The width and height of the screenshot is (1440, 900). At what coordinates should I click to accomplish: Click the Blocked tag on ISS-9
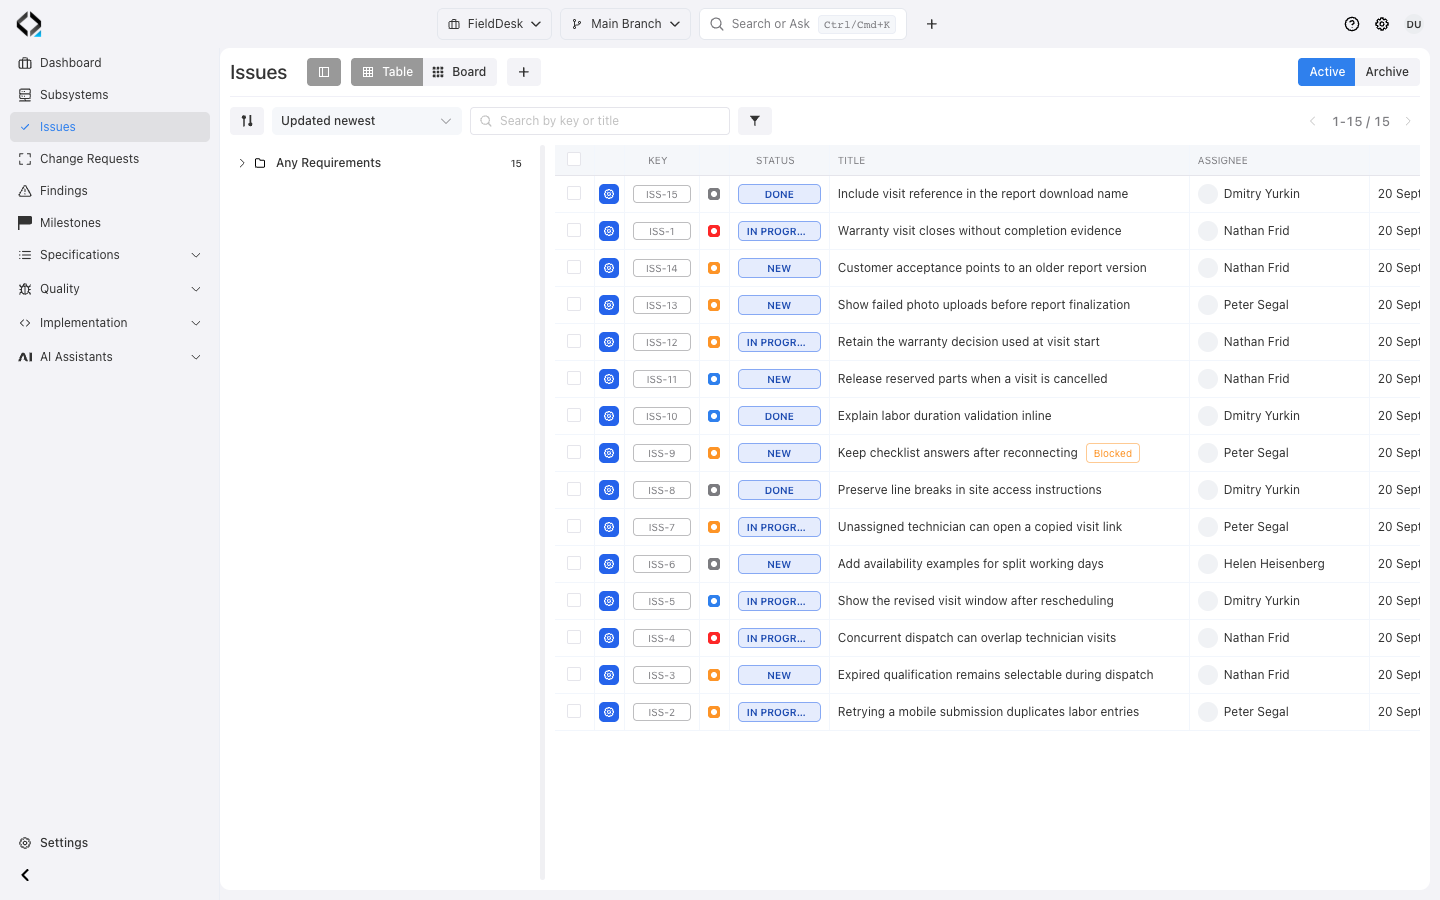1113,453
